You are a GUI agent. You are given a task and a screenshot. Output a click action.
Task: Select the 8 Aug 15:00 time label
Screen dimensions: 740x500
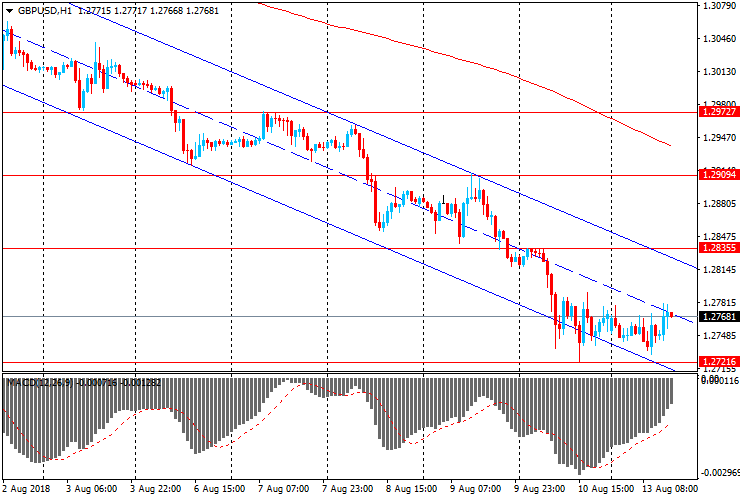click(412, 489)
